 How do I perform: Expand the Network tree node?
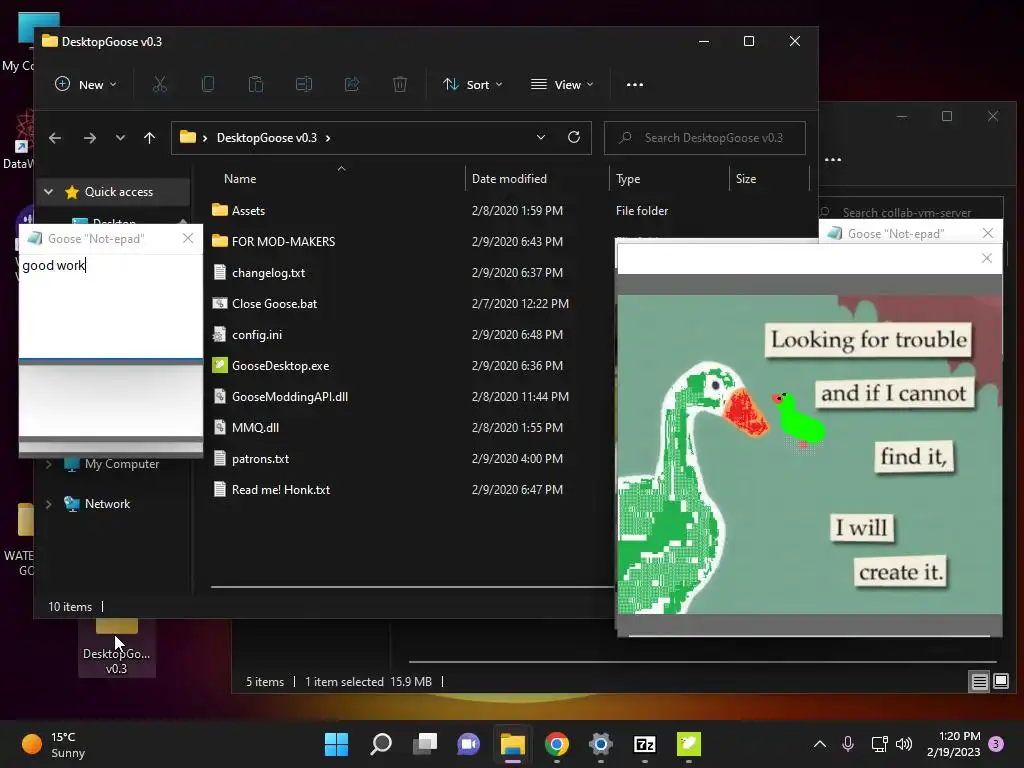(x=48, y=504)
